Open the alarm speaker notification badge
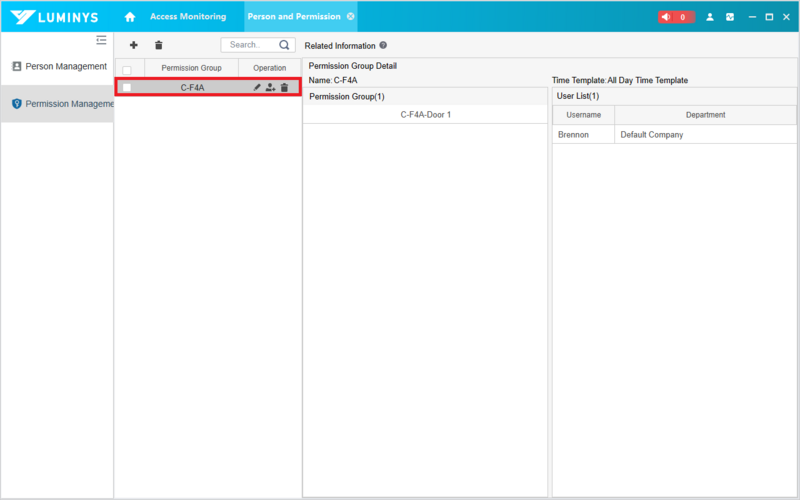Screen dimensions: 800x500 (x=676, y=17)
